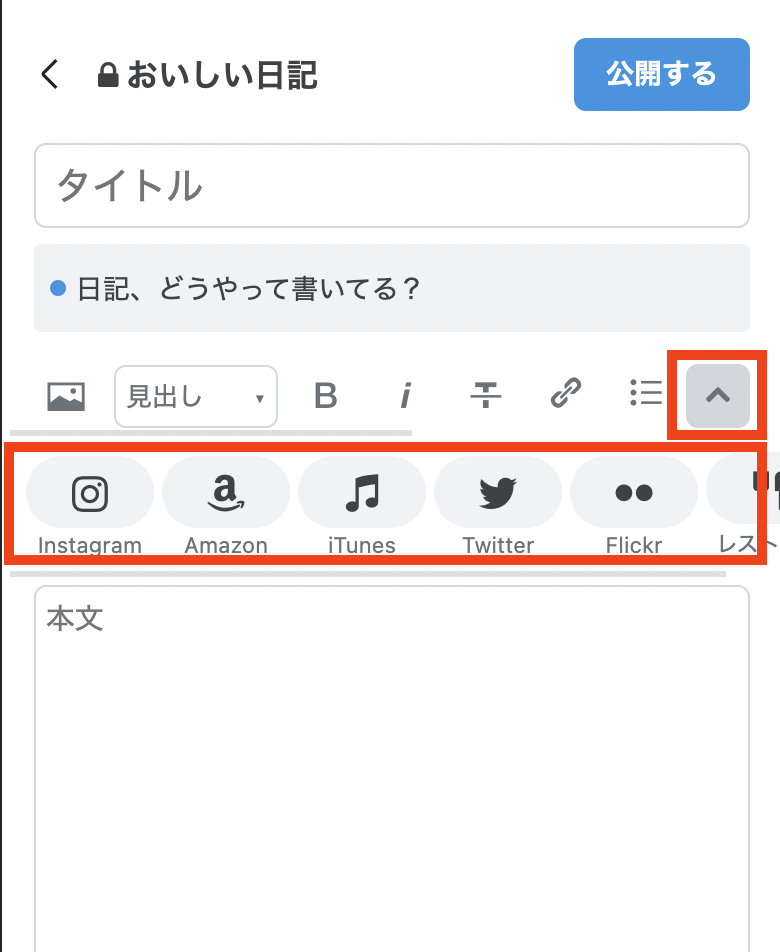The image size is (780, 952).
Task: Open the 見出し heading dropdown
Action: coord(196,396)
